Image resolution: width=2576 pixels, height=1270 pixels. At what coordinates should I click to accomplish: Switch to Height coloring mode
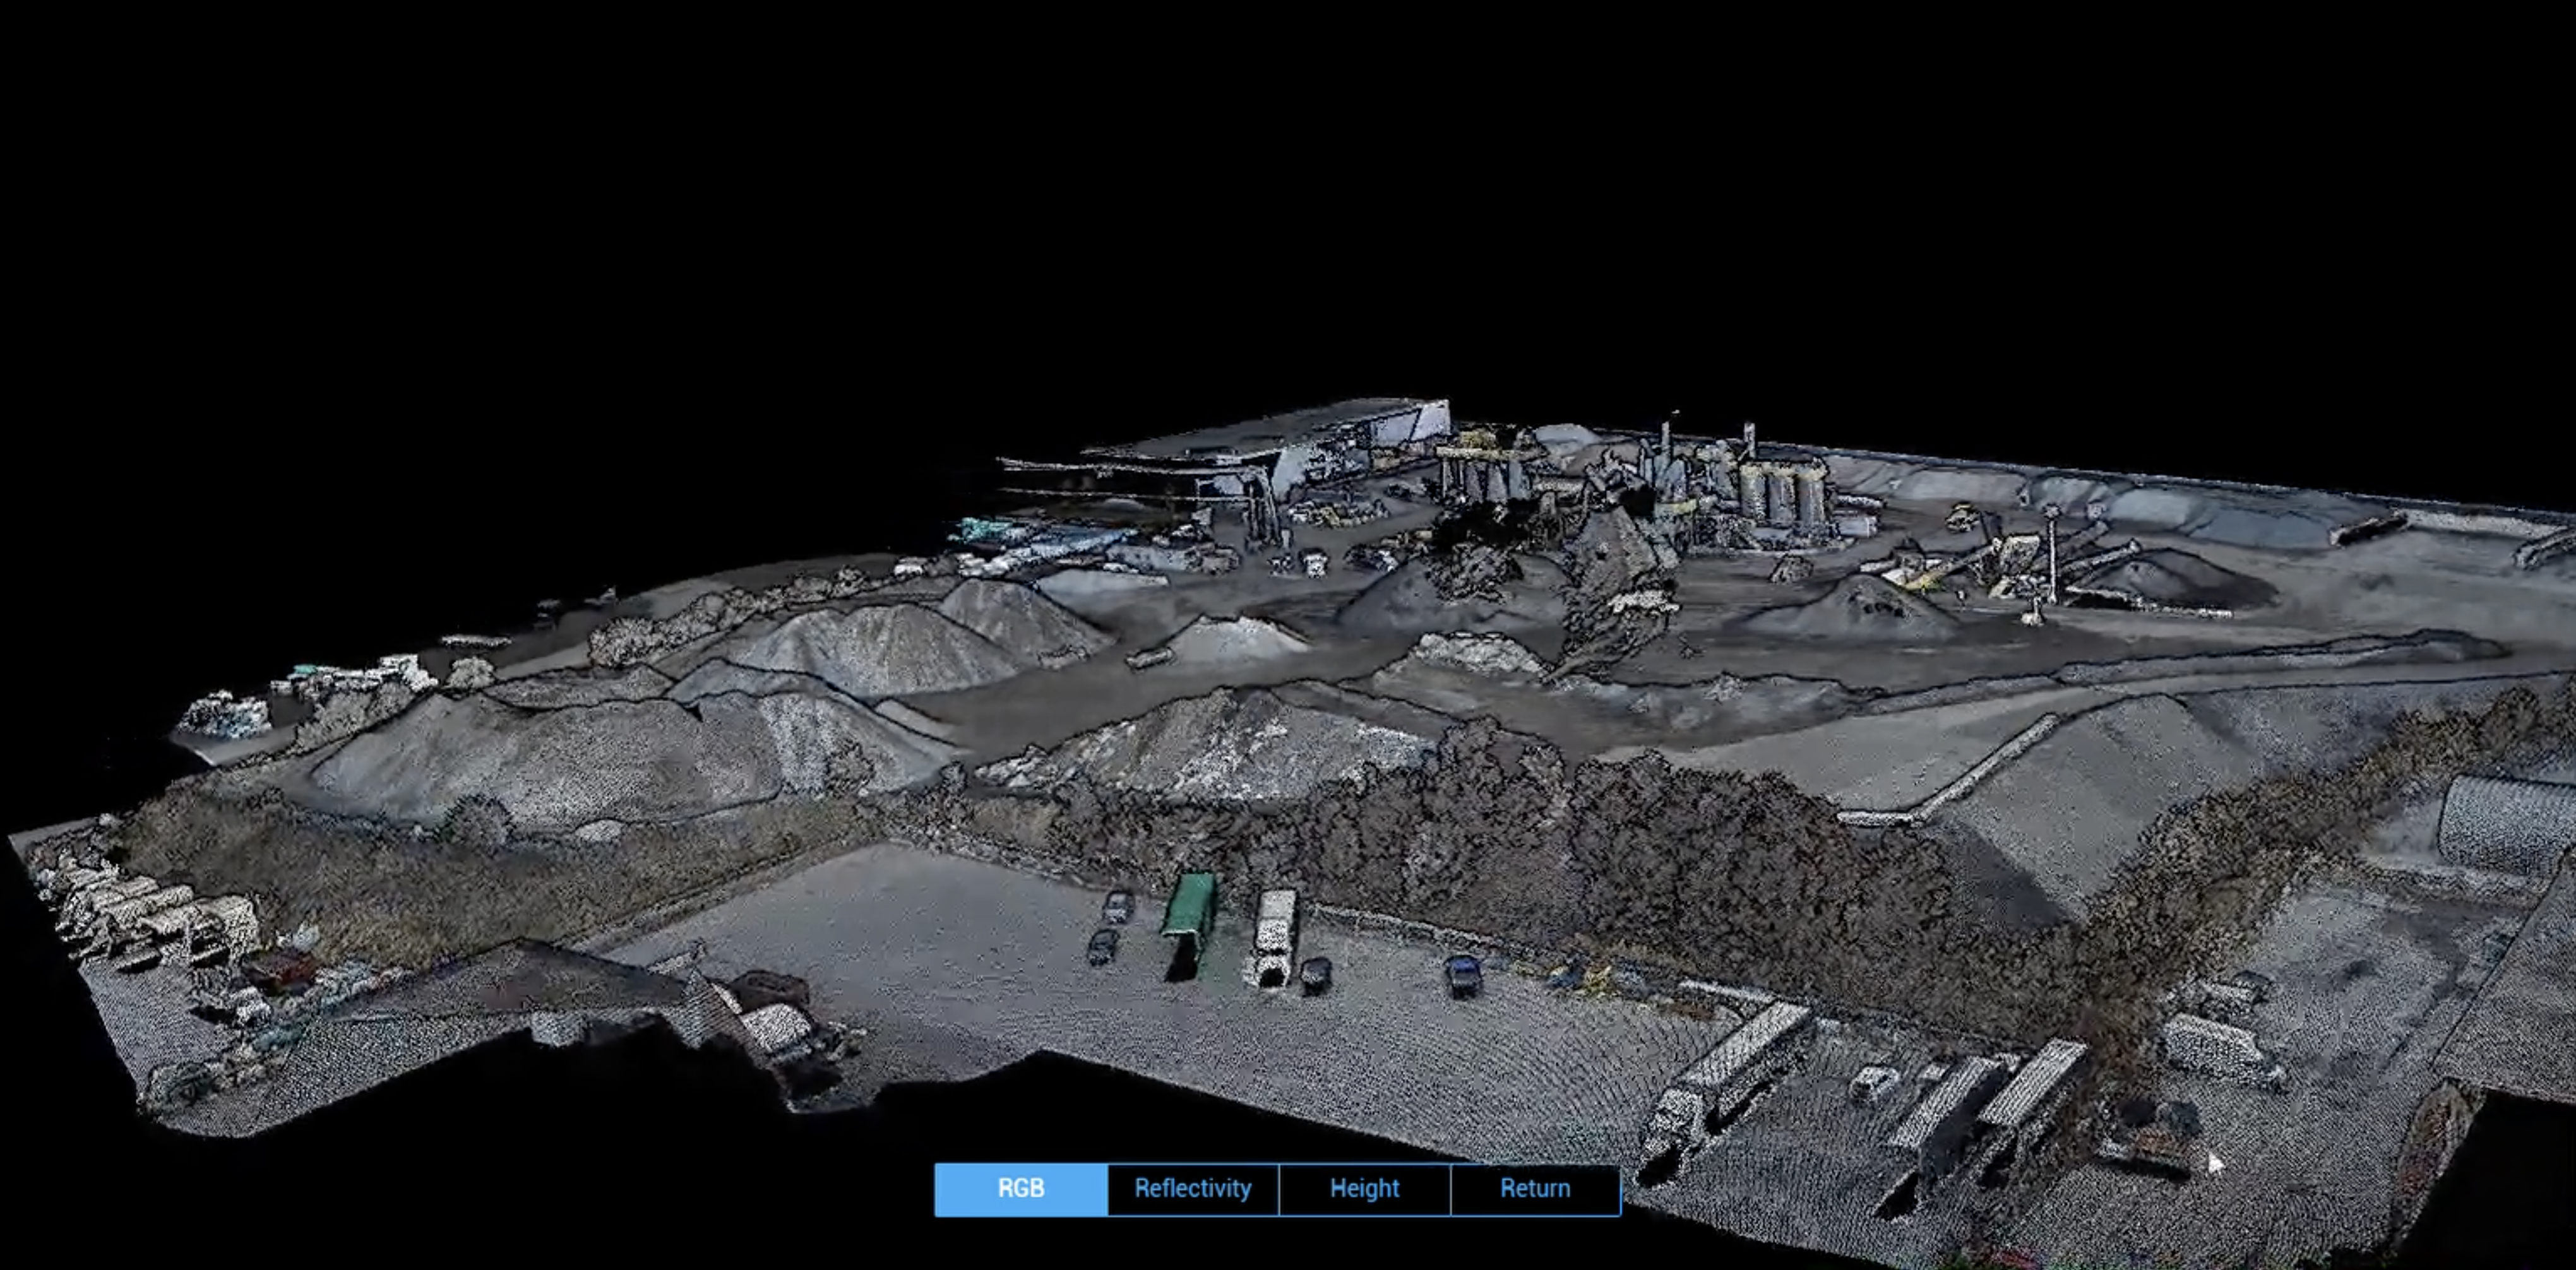point(1365,1189)
